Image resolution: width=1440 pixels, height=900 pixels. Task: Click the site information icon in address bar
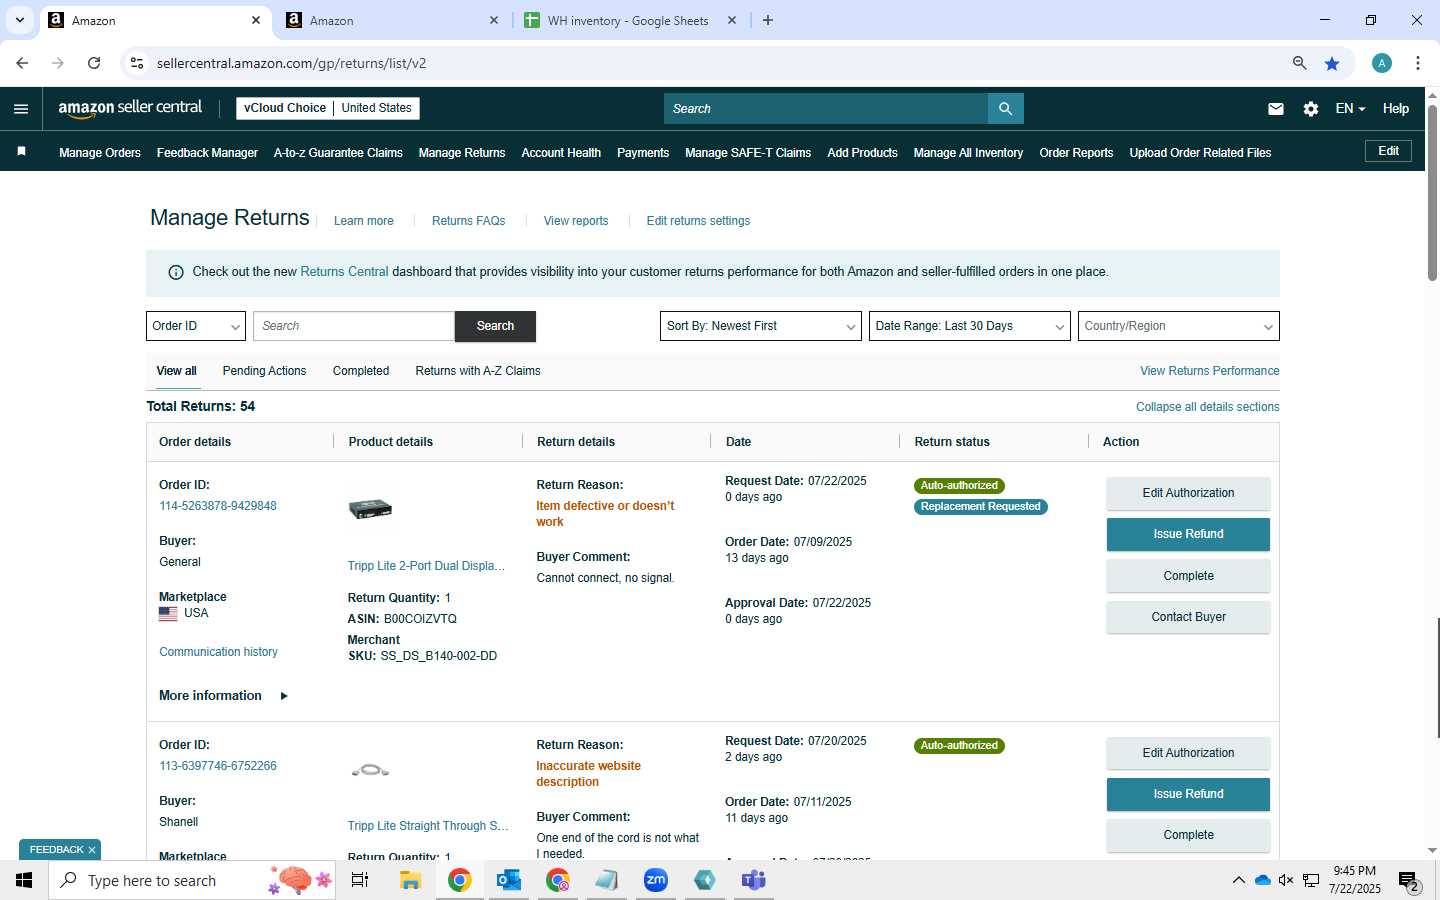click(137, 63)
